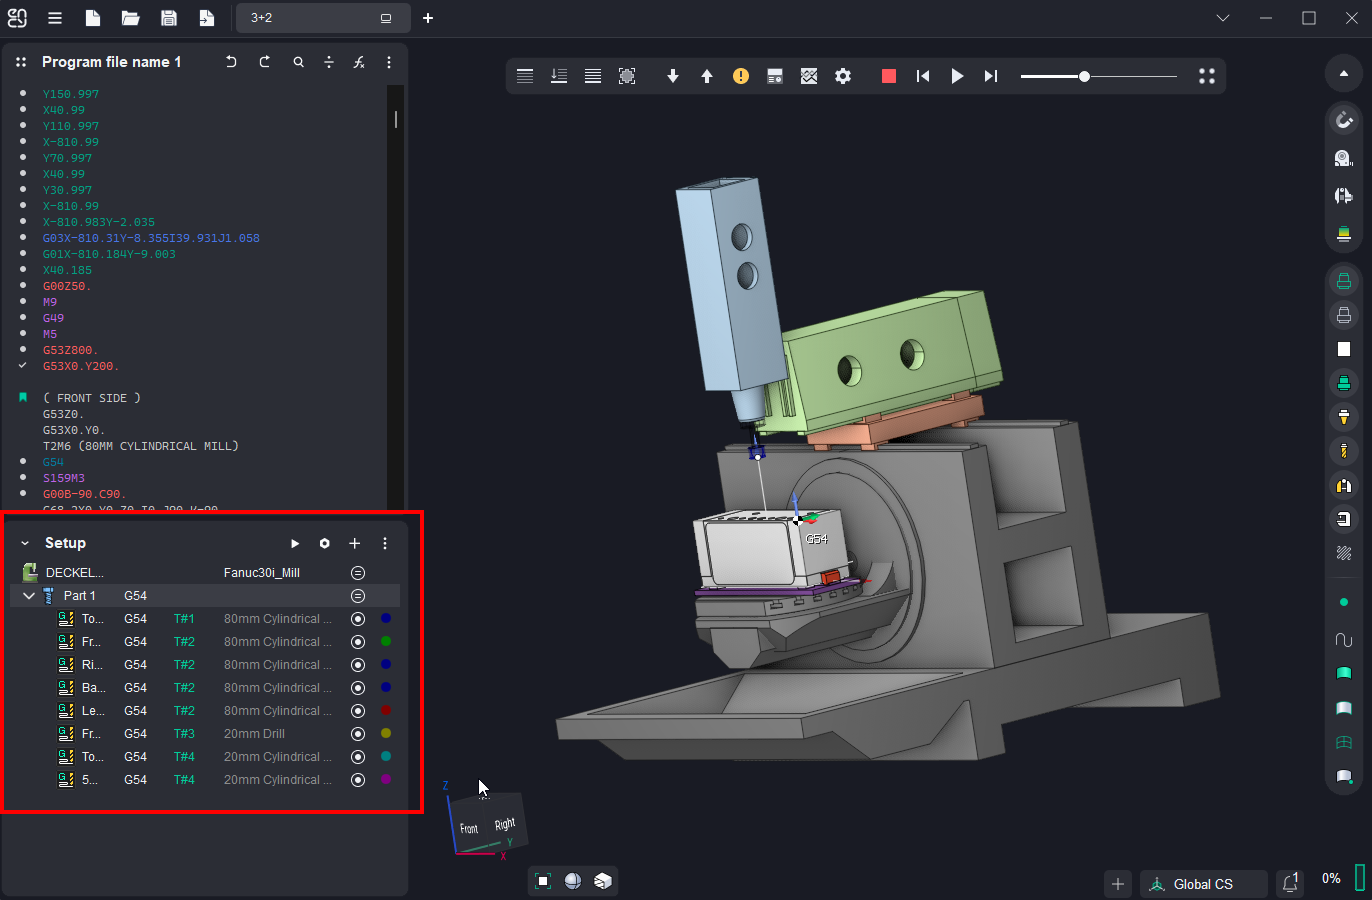
Task: Open simulation settings gear in the toolbar
Action: pyautogui.click(x=843, y=76)
